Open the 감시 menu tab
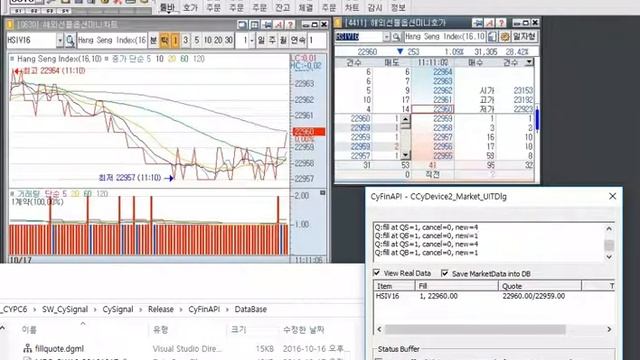This screenshot has width=640, height=360. click(375, 7)
